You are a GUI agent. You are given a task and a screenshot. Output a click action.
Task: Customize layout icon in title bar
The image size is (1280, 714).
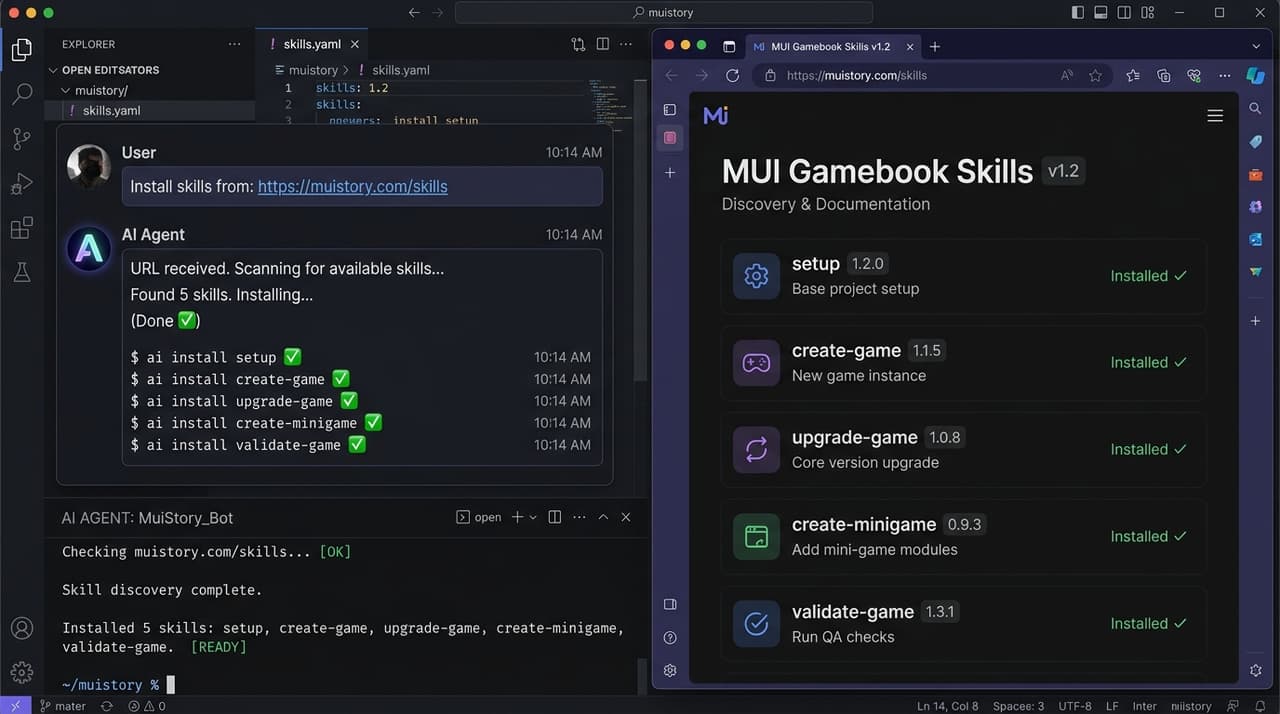click(x=1150, y=13)
